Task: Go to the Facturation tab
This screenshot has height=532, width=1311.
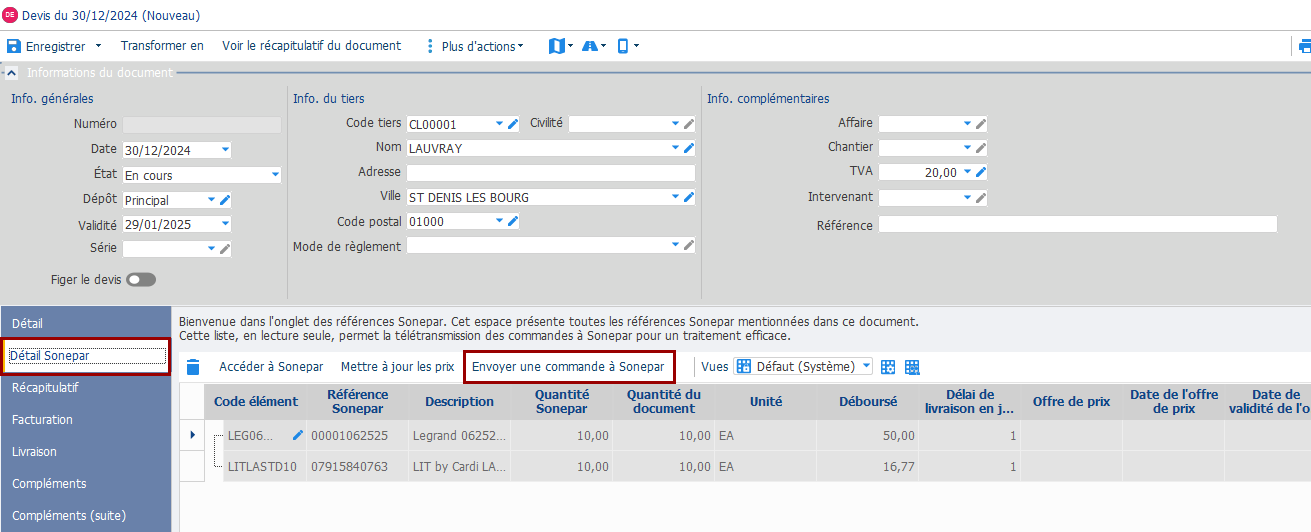Action: point(86,419)
